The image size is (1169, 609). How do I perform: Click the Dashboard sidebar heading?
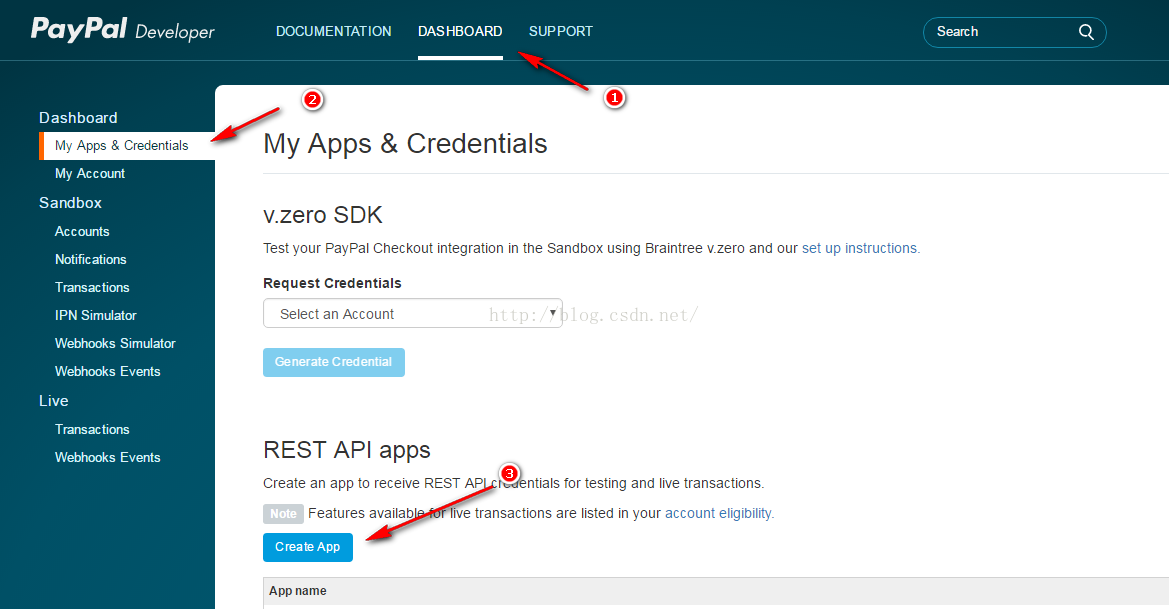[78, 118]
